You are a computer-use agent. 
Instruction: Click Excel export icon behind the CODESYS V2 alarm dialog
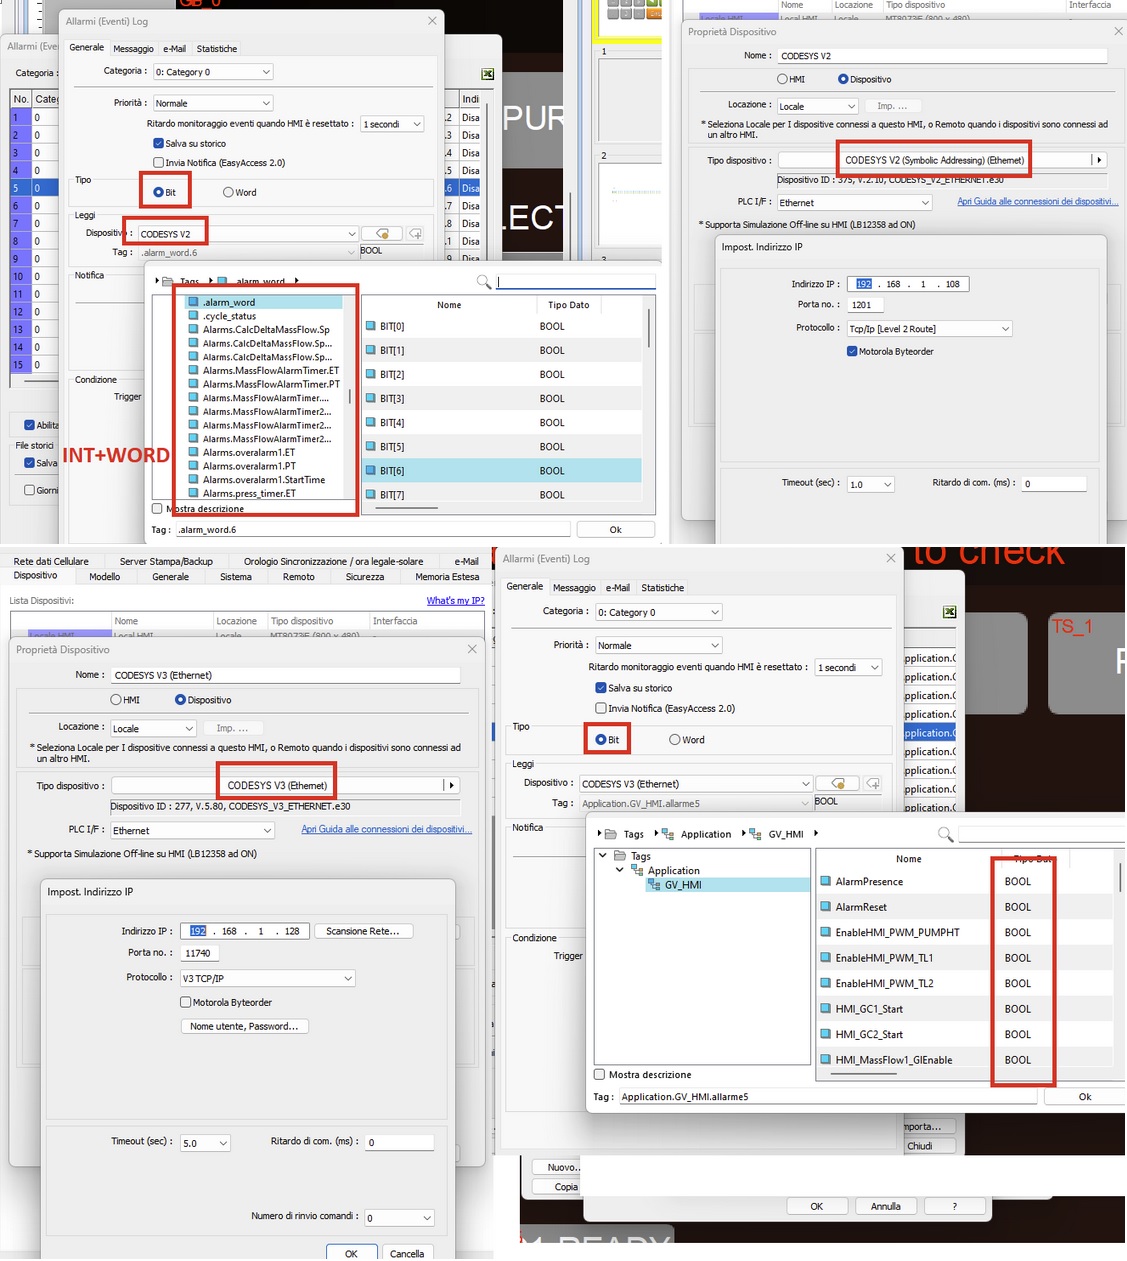click(487, 74)
